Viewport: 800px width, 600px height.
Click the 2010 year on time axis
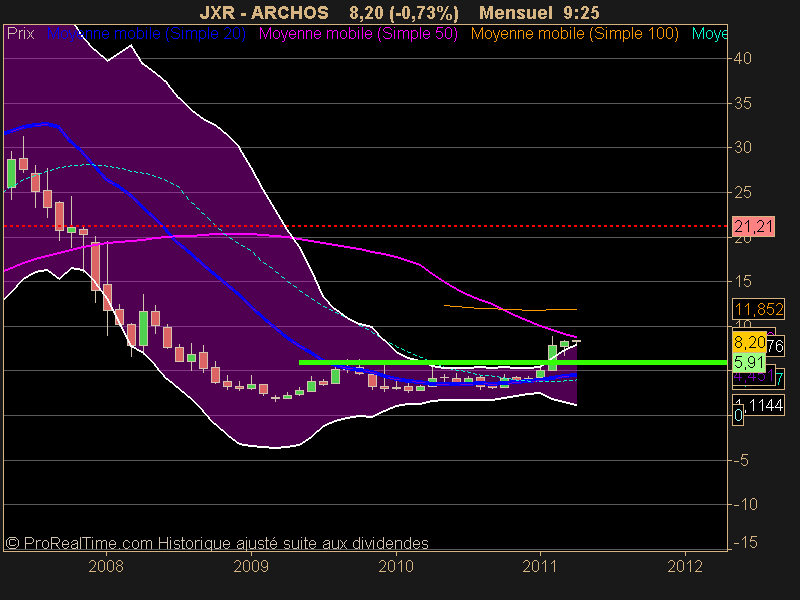coord(396,566)
